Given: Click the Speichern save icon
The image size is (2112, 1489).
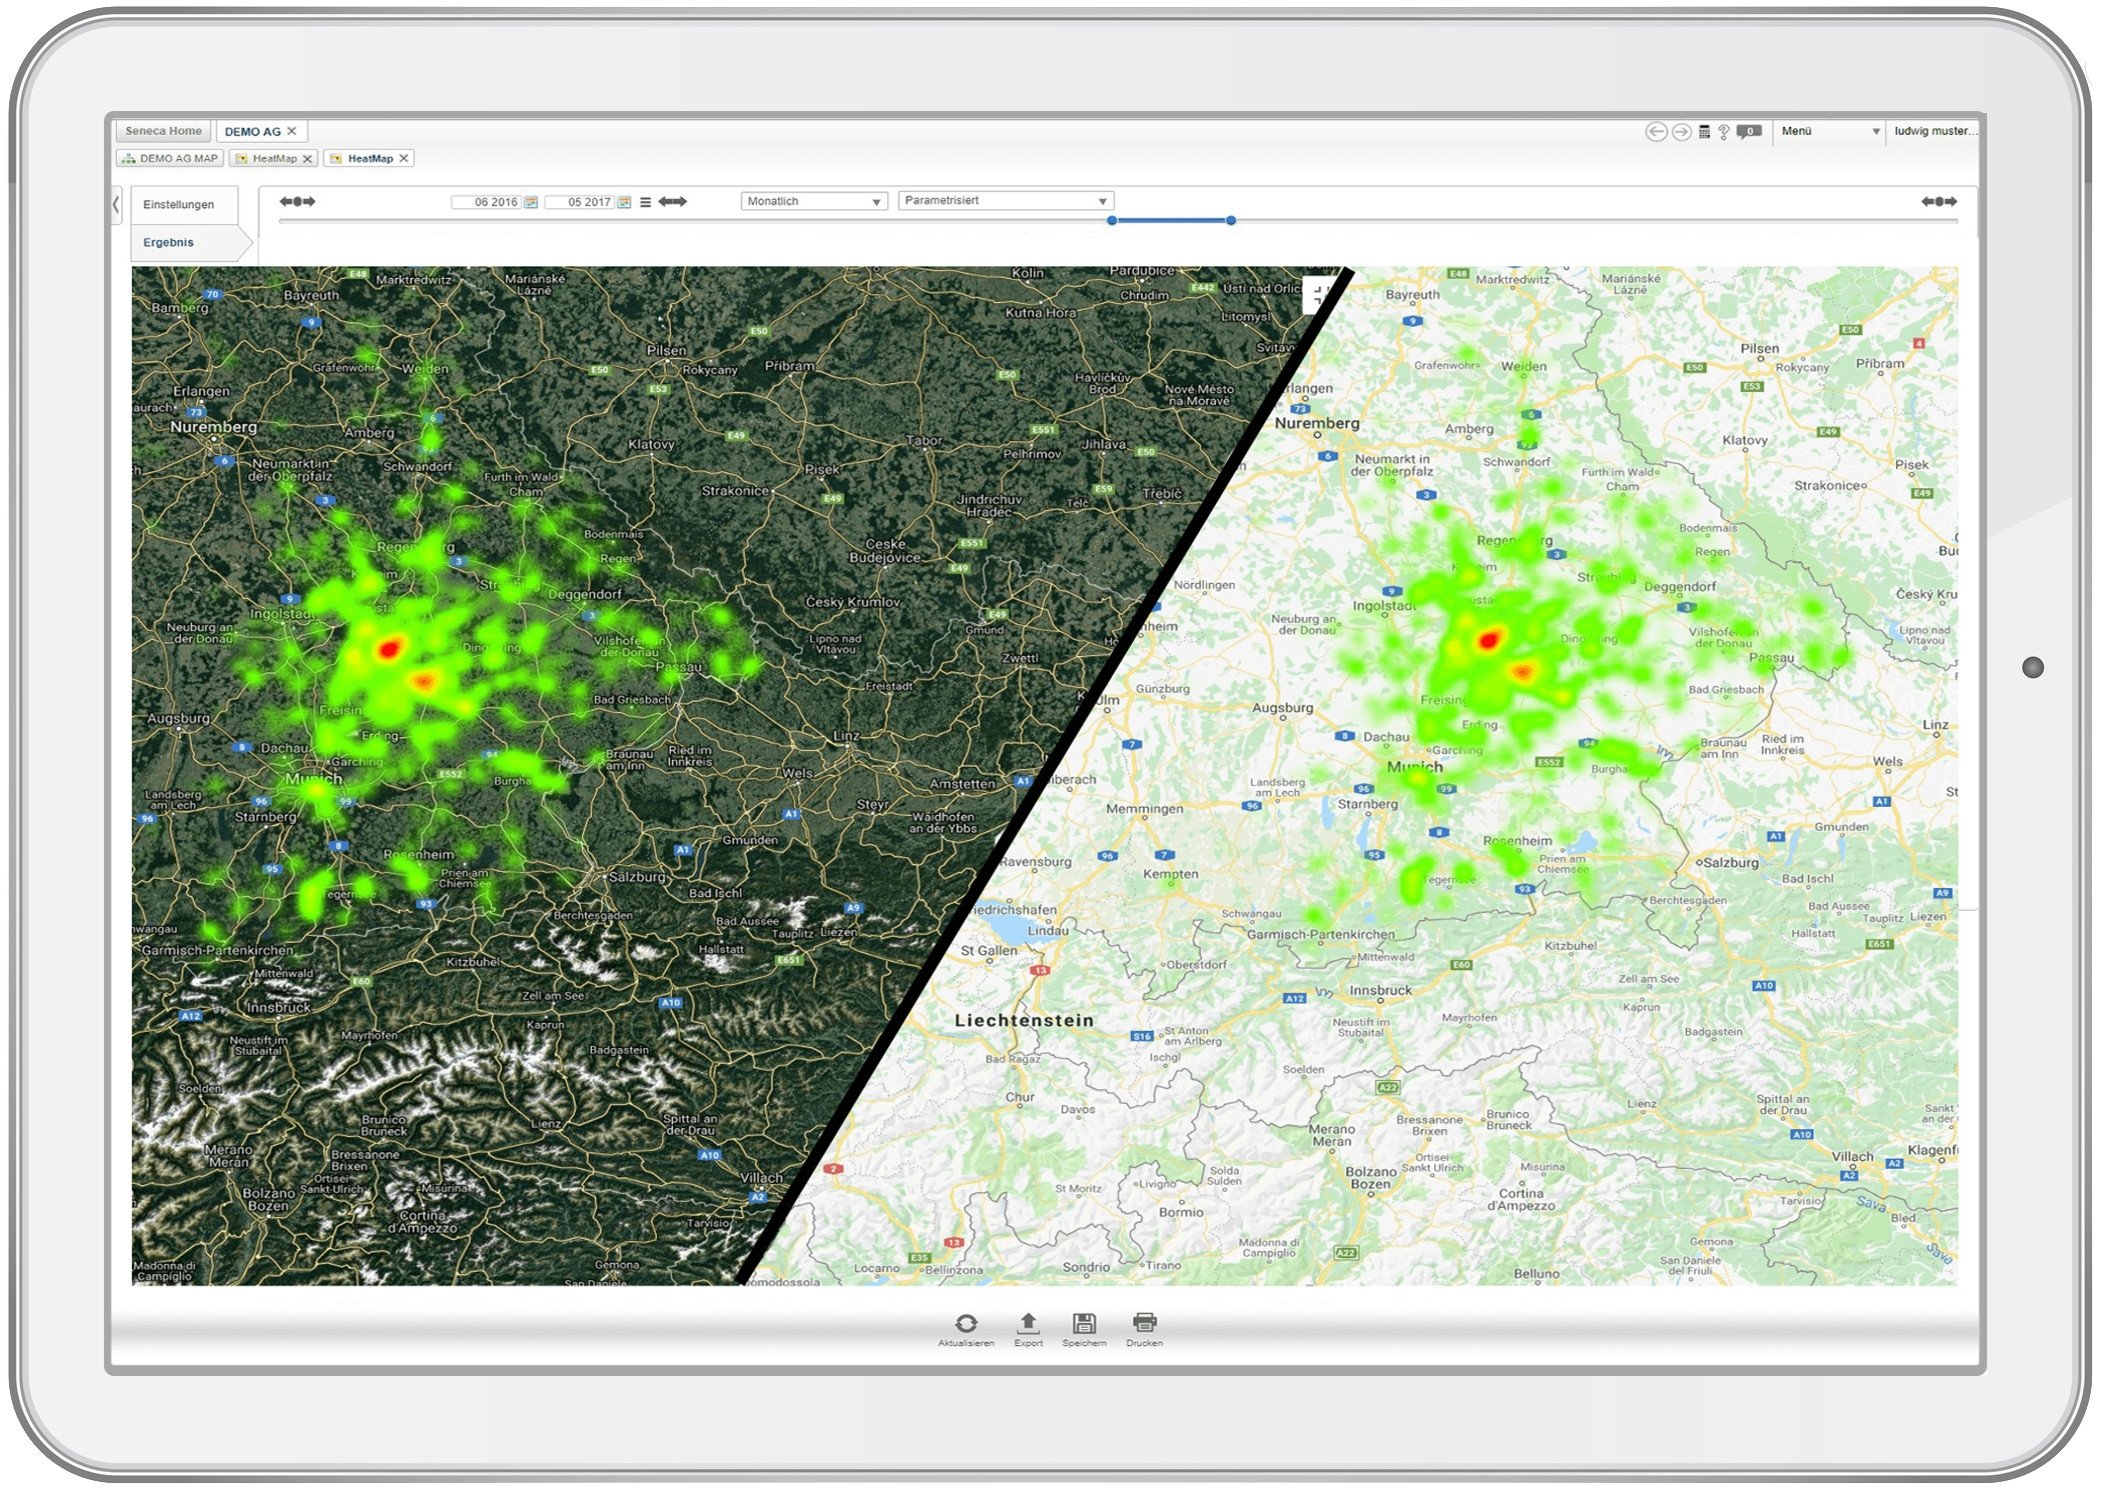Looking at the screenshot, I should tap(1084, 1324).
